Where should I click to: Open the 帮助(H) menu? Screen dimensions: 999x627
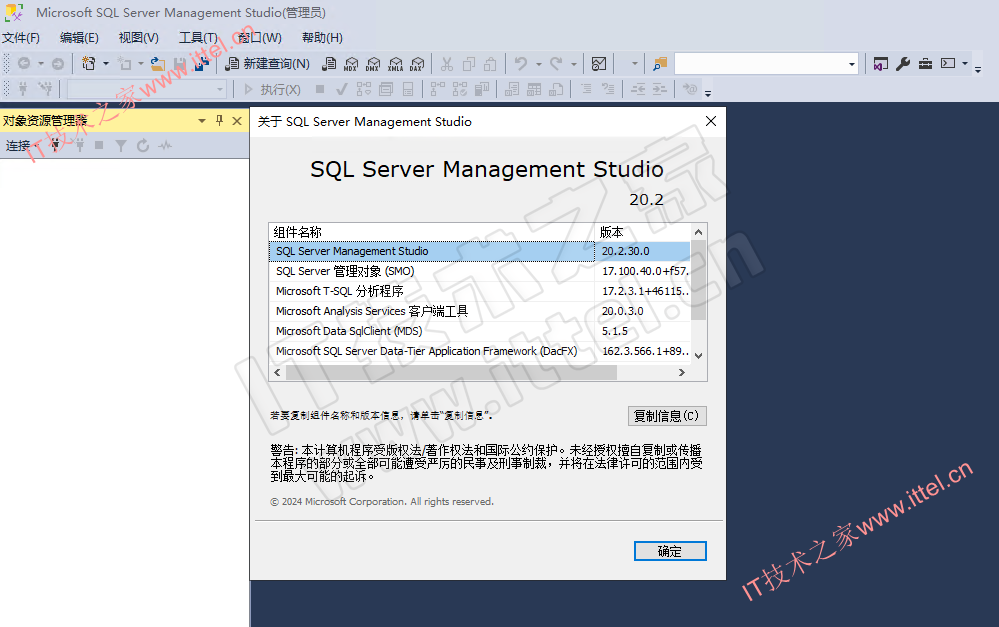click(322, 38)
